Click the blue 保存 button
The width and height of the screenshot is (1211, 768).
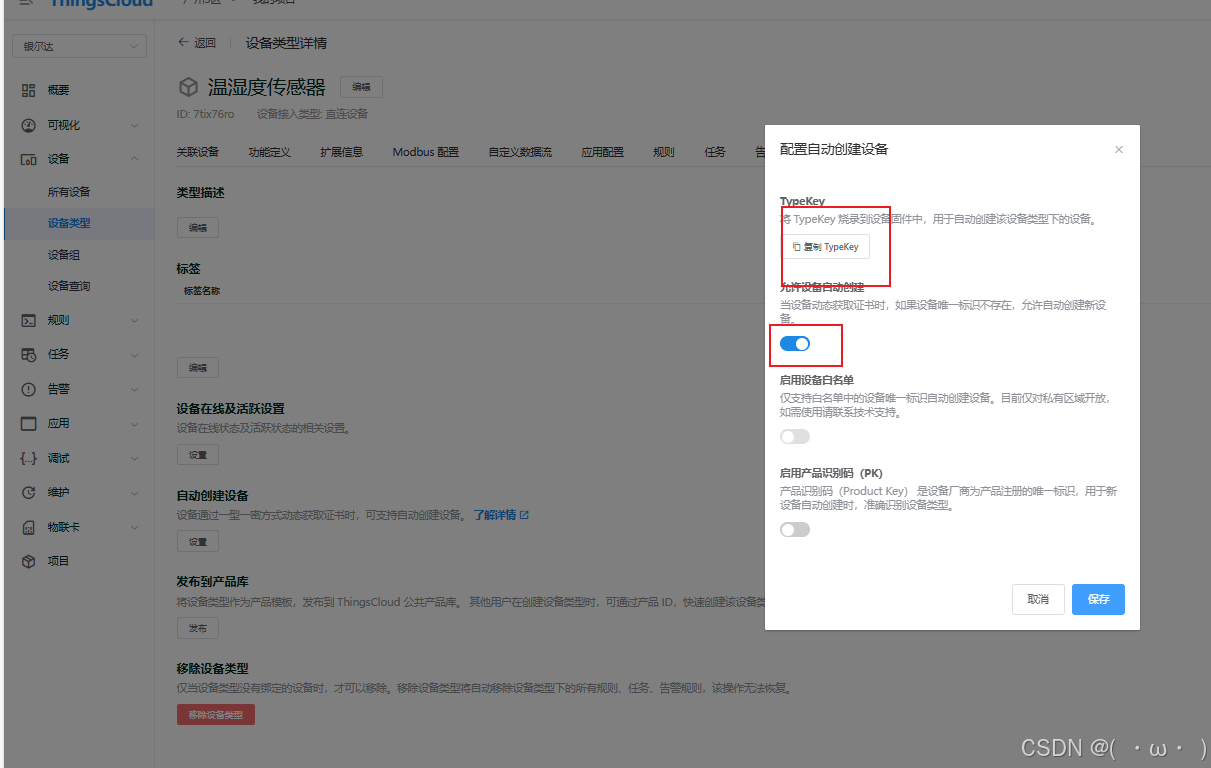coord(1098,599)
